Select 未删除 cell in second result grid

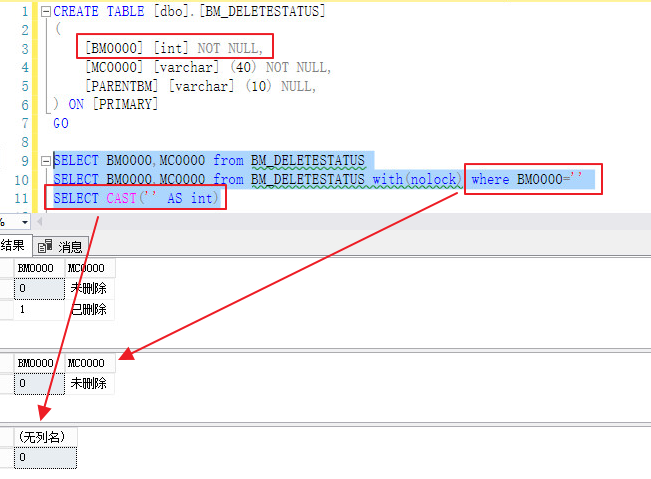[90, 384]
